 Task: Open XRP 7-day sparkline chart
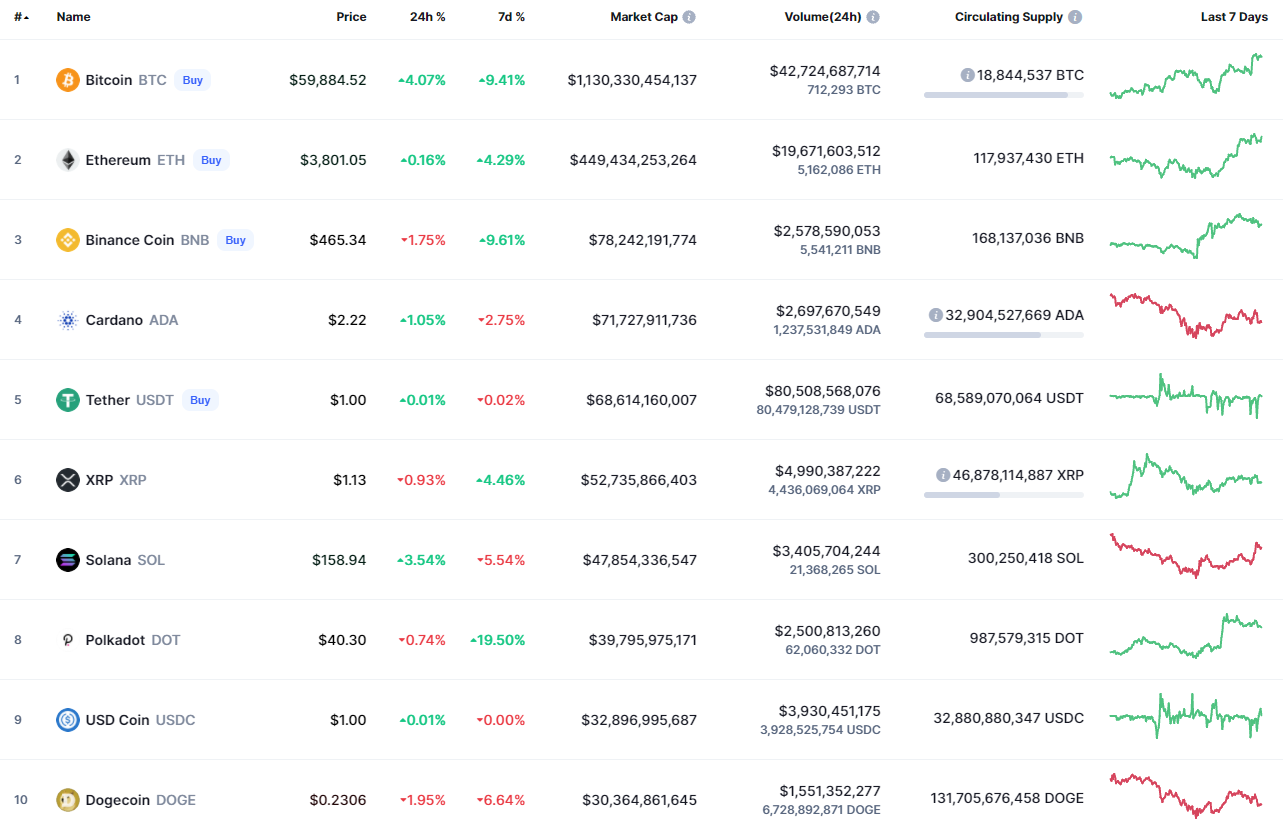pos(1186,476)
